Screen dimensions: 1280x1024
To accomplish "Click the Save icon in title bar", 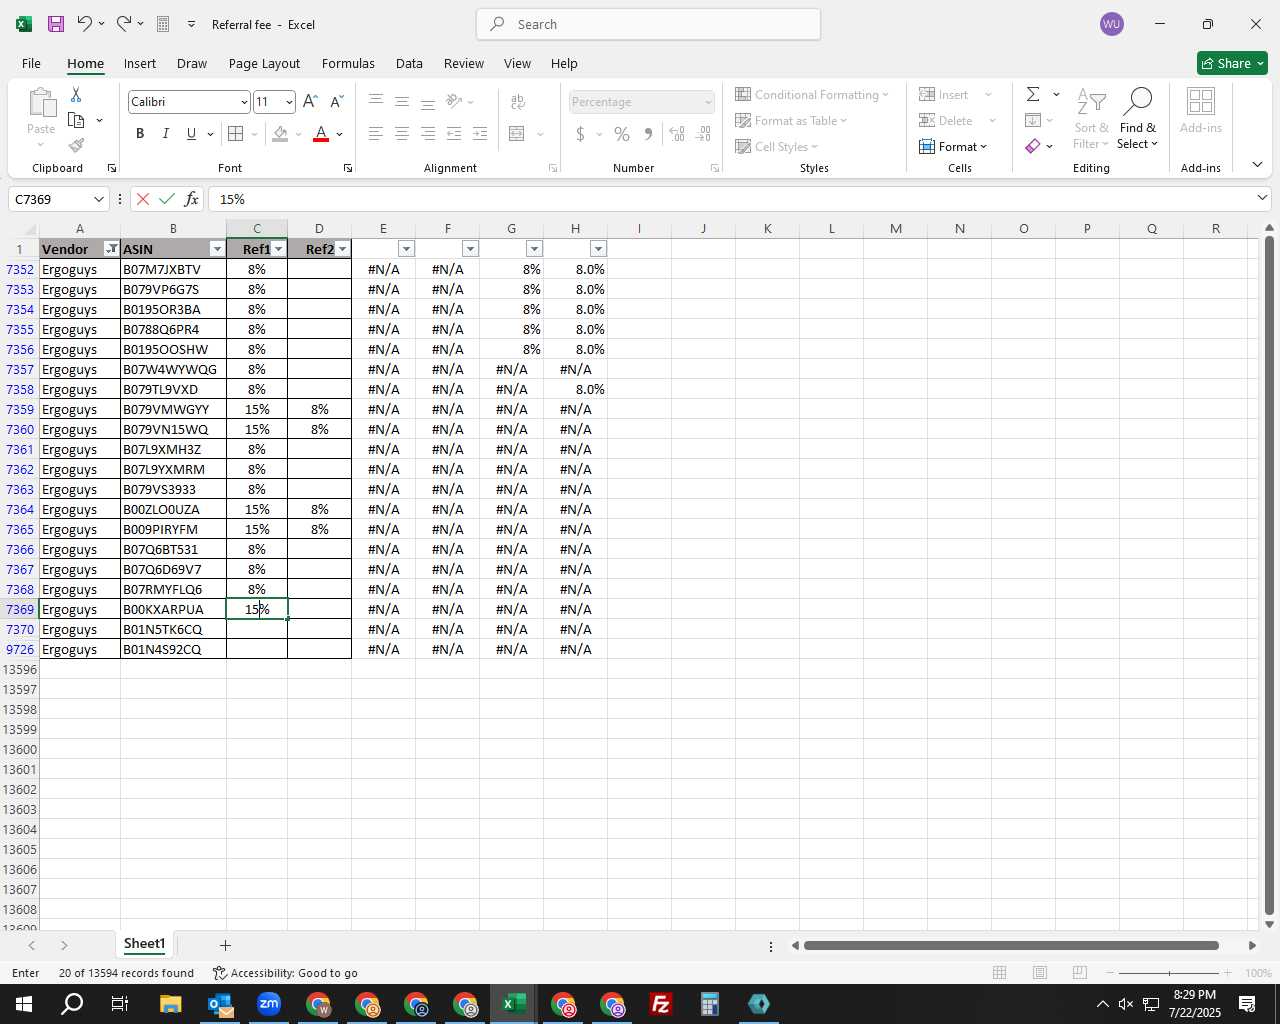I will pos(56,24).
